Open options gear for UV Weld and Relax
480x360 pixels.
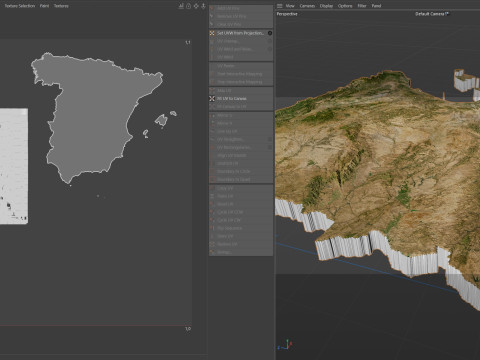(x=270, y=49)
